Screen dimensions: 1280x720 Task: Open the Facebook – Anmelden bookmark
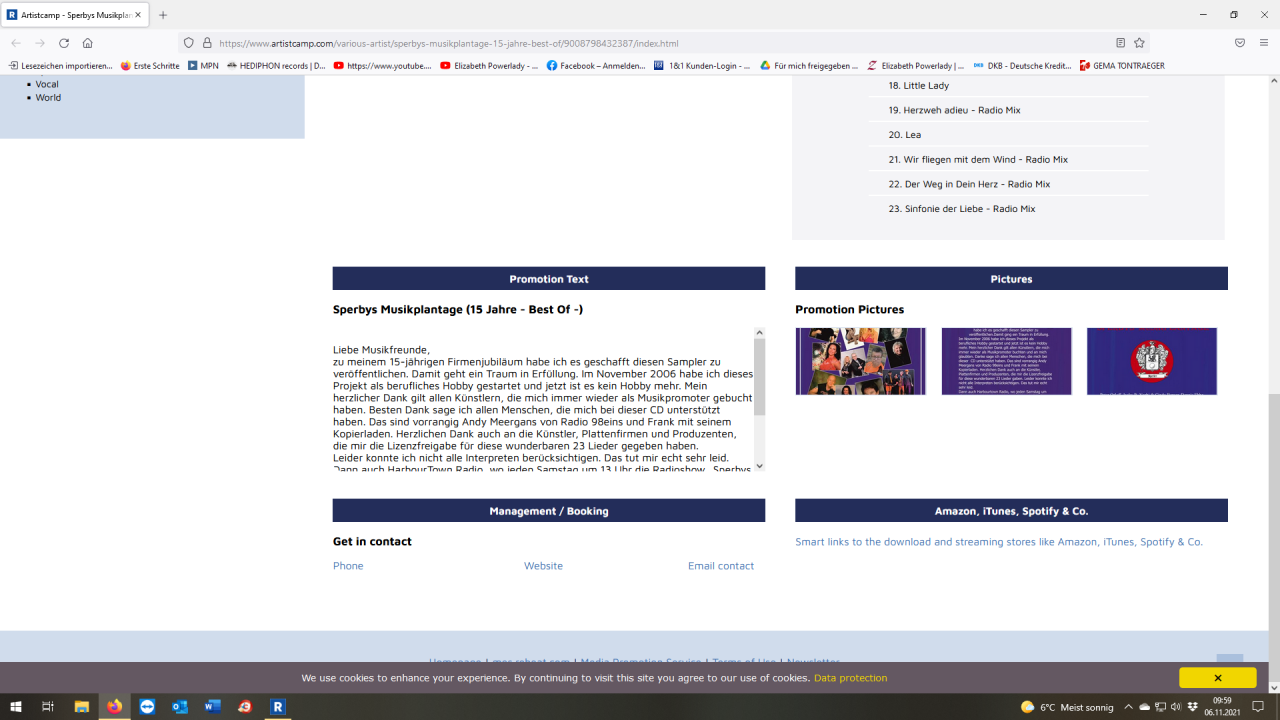[596, 66]
